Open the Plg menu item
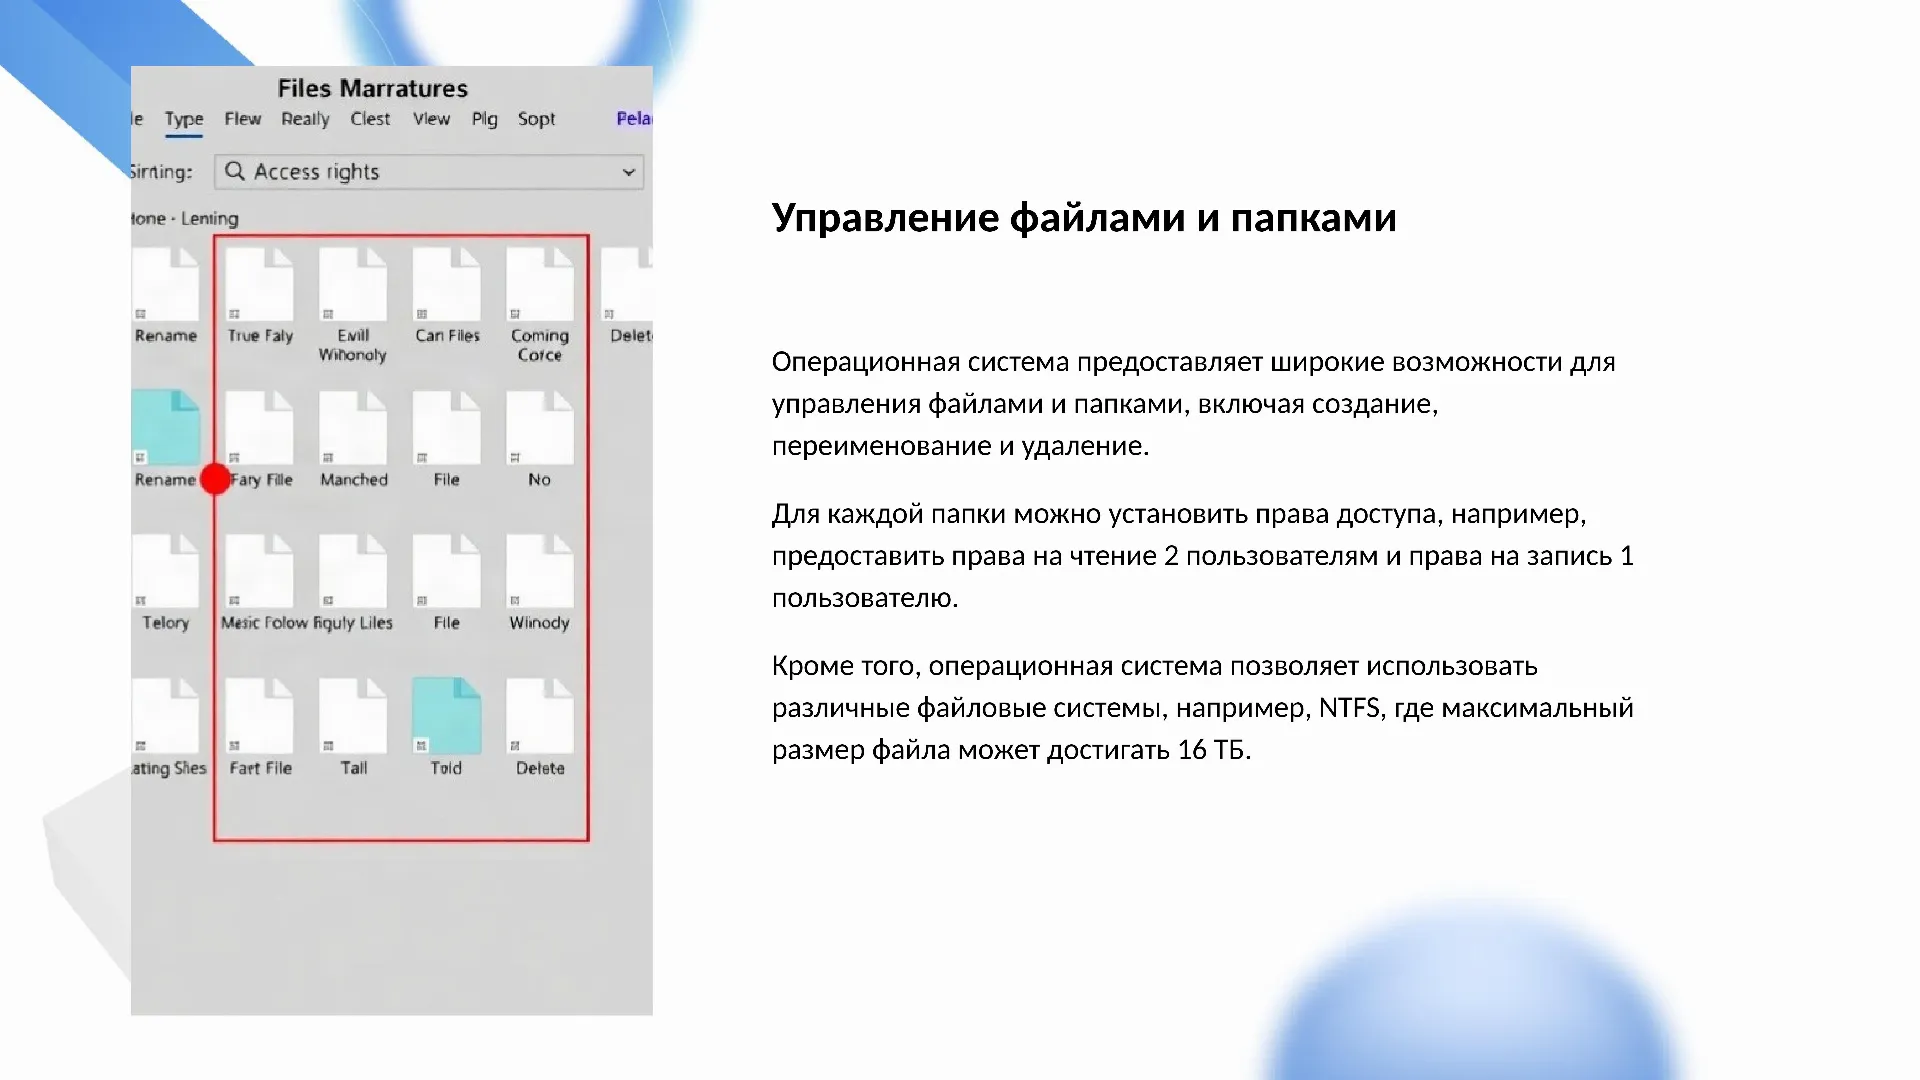 pos(485,119)
